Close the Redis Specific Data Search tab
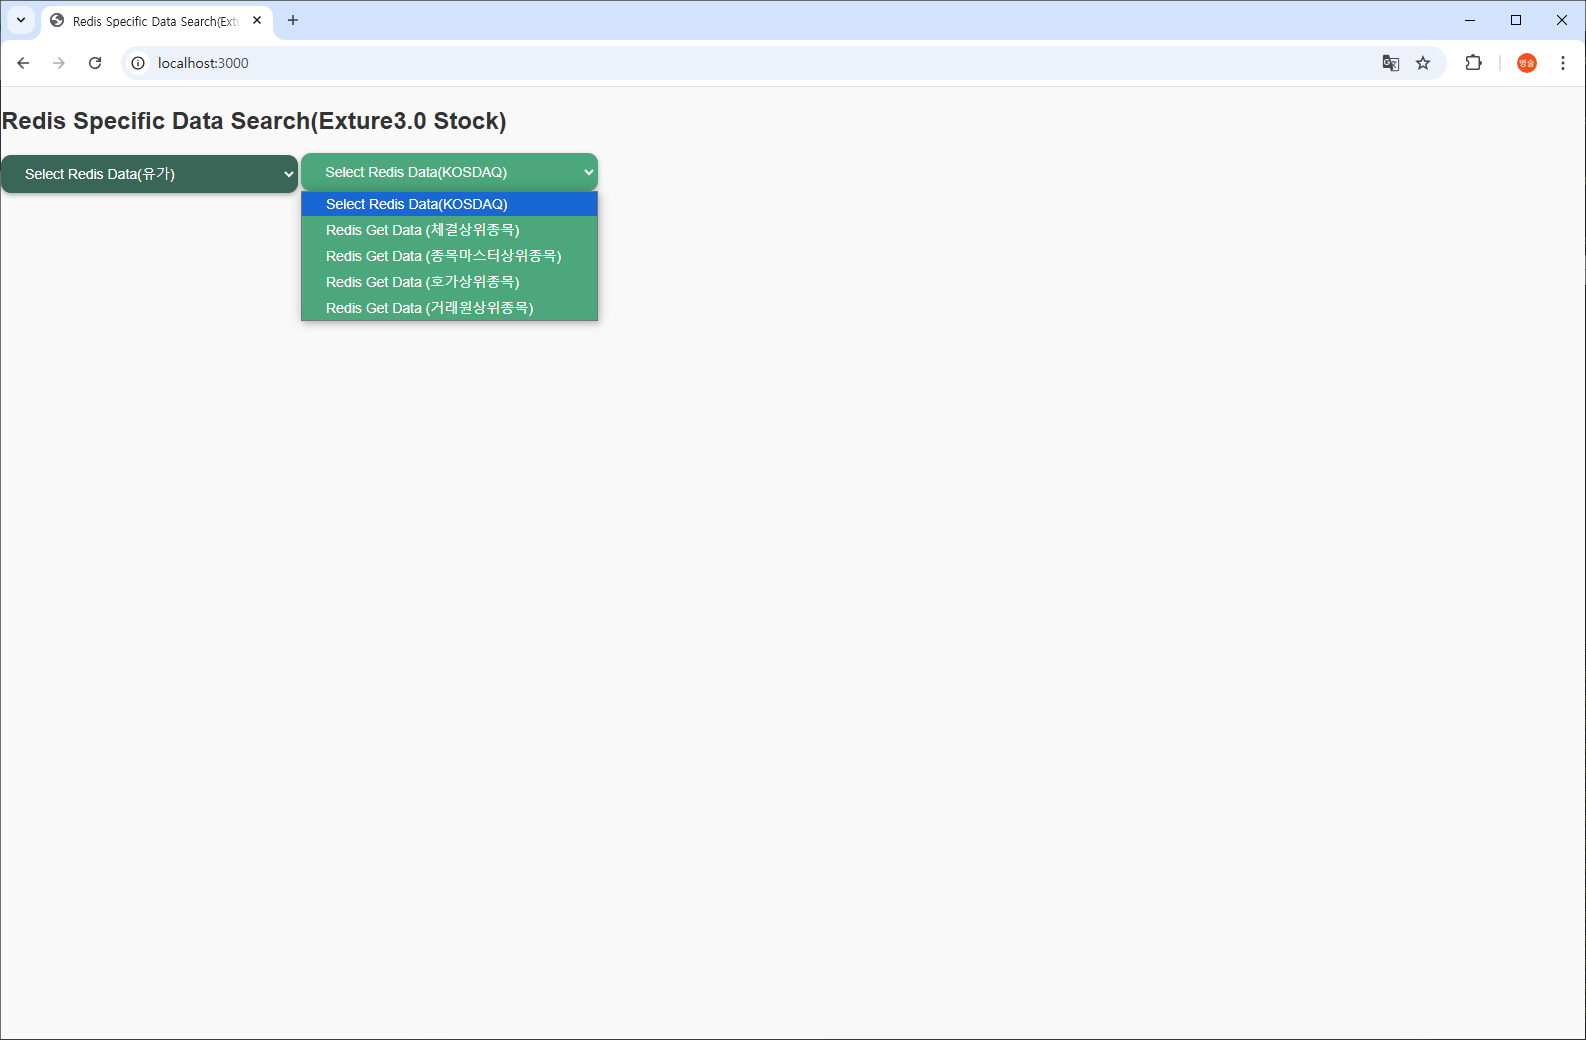This screenshot has width=1586, height=1040. tap(257, 20)
